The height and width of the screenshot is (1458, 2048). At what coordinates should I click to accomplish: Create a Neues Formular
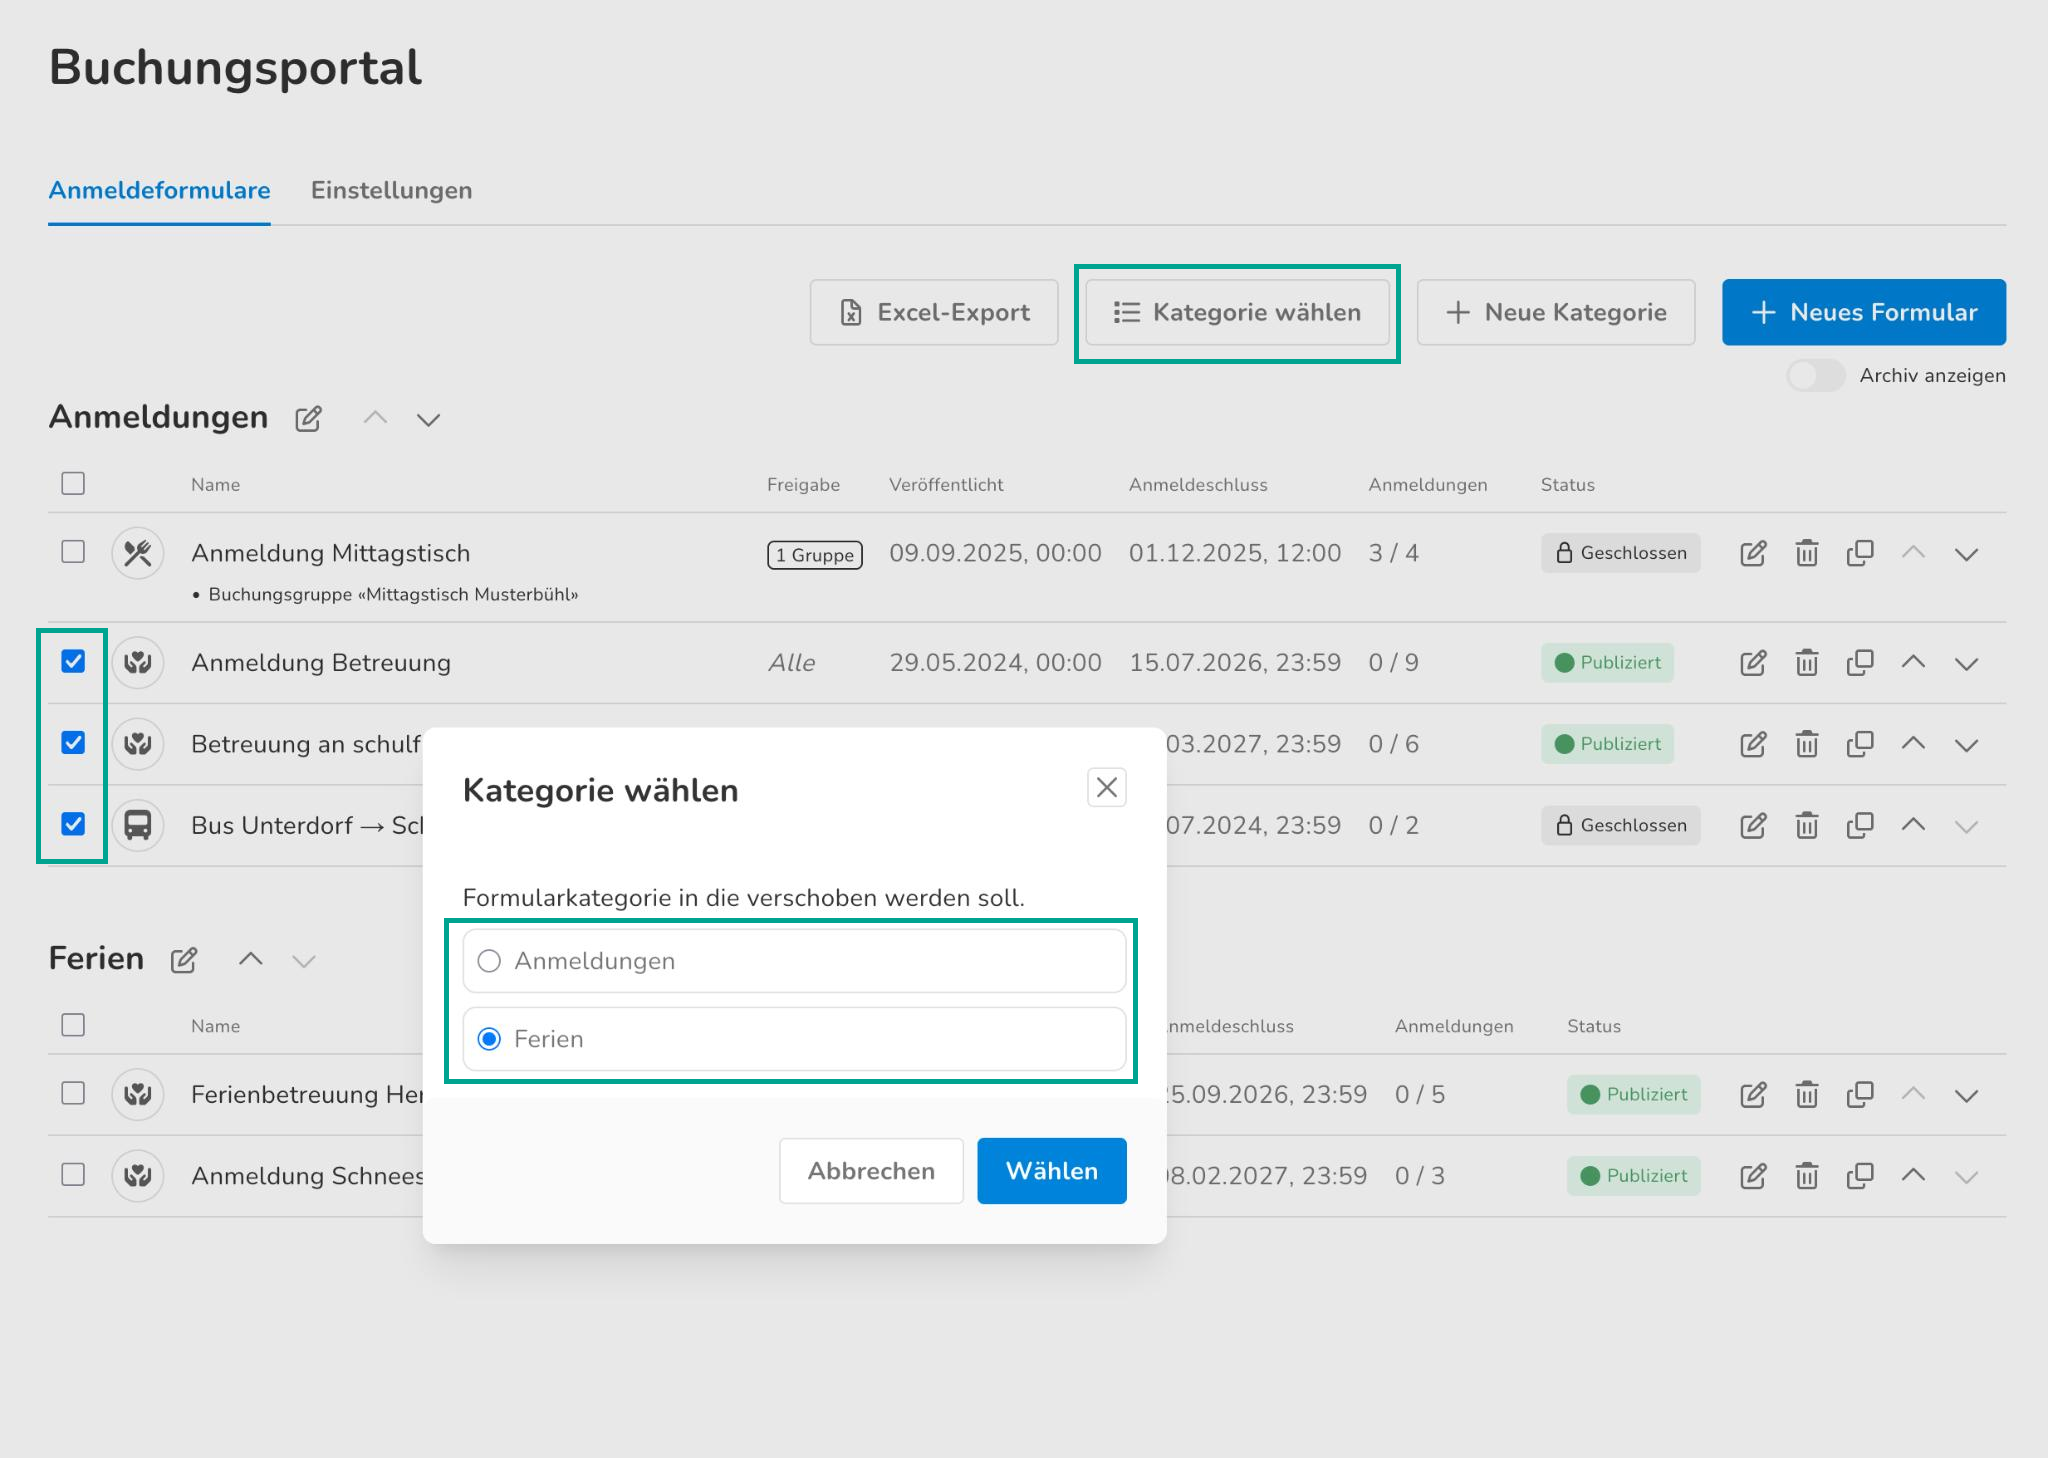(x=1864, y=313)
